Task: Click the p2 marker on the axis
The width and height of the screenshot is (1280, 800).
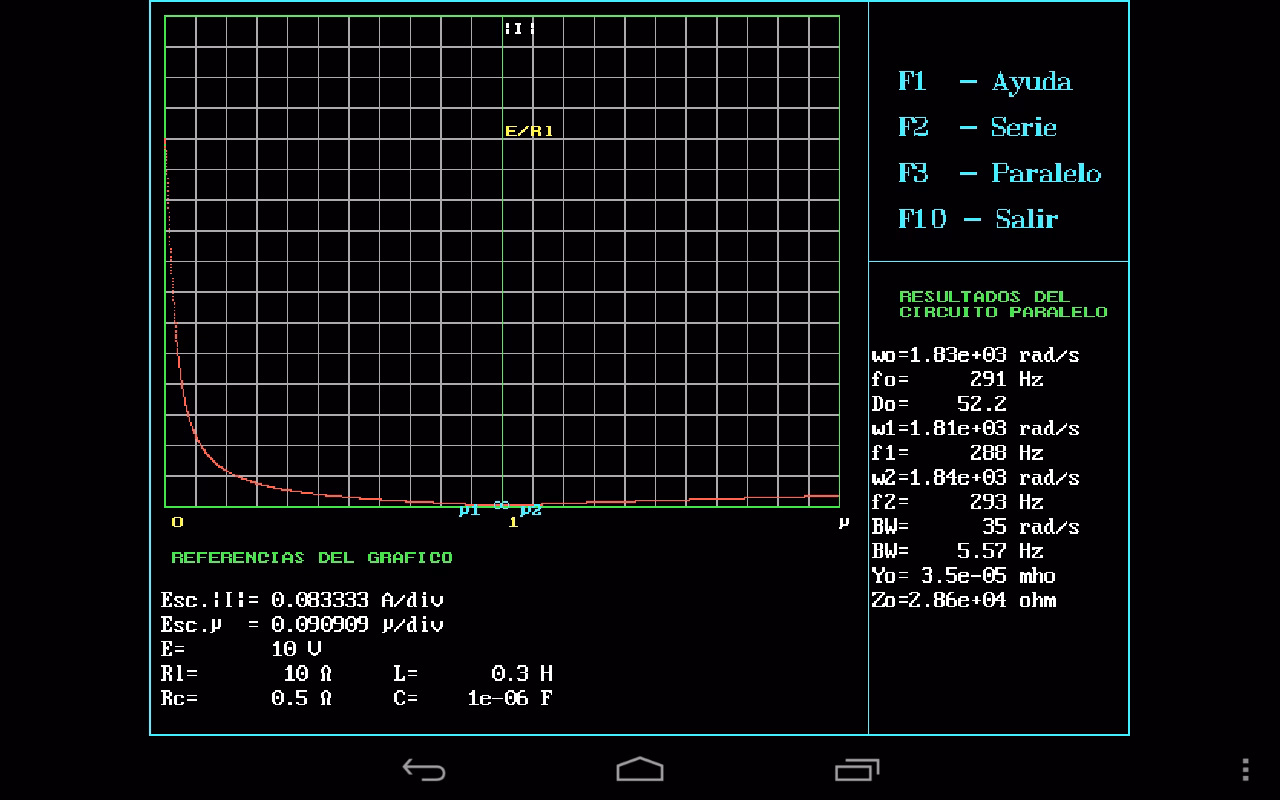Action: 531,511
